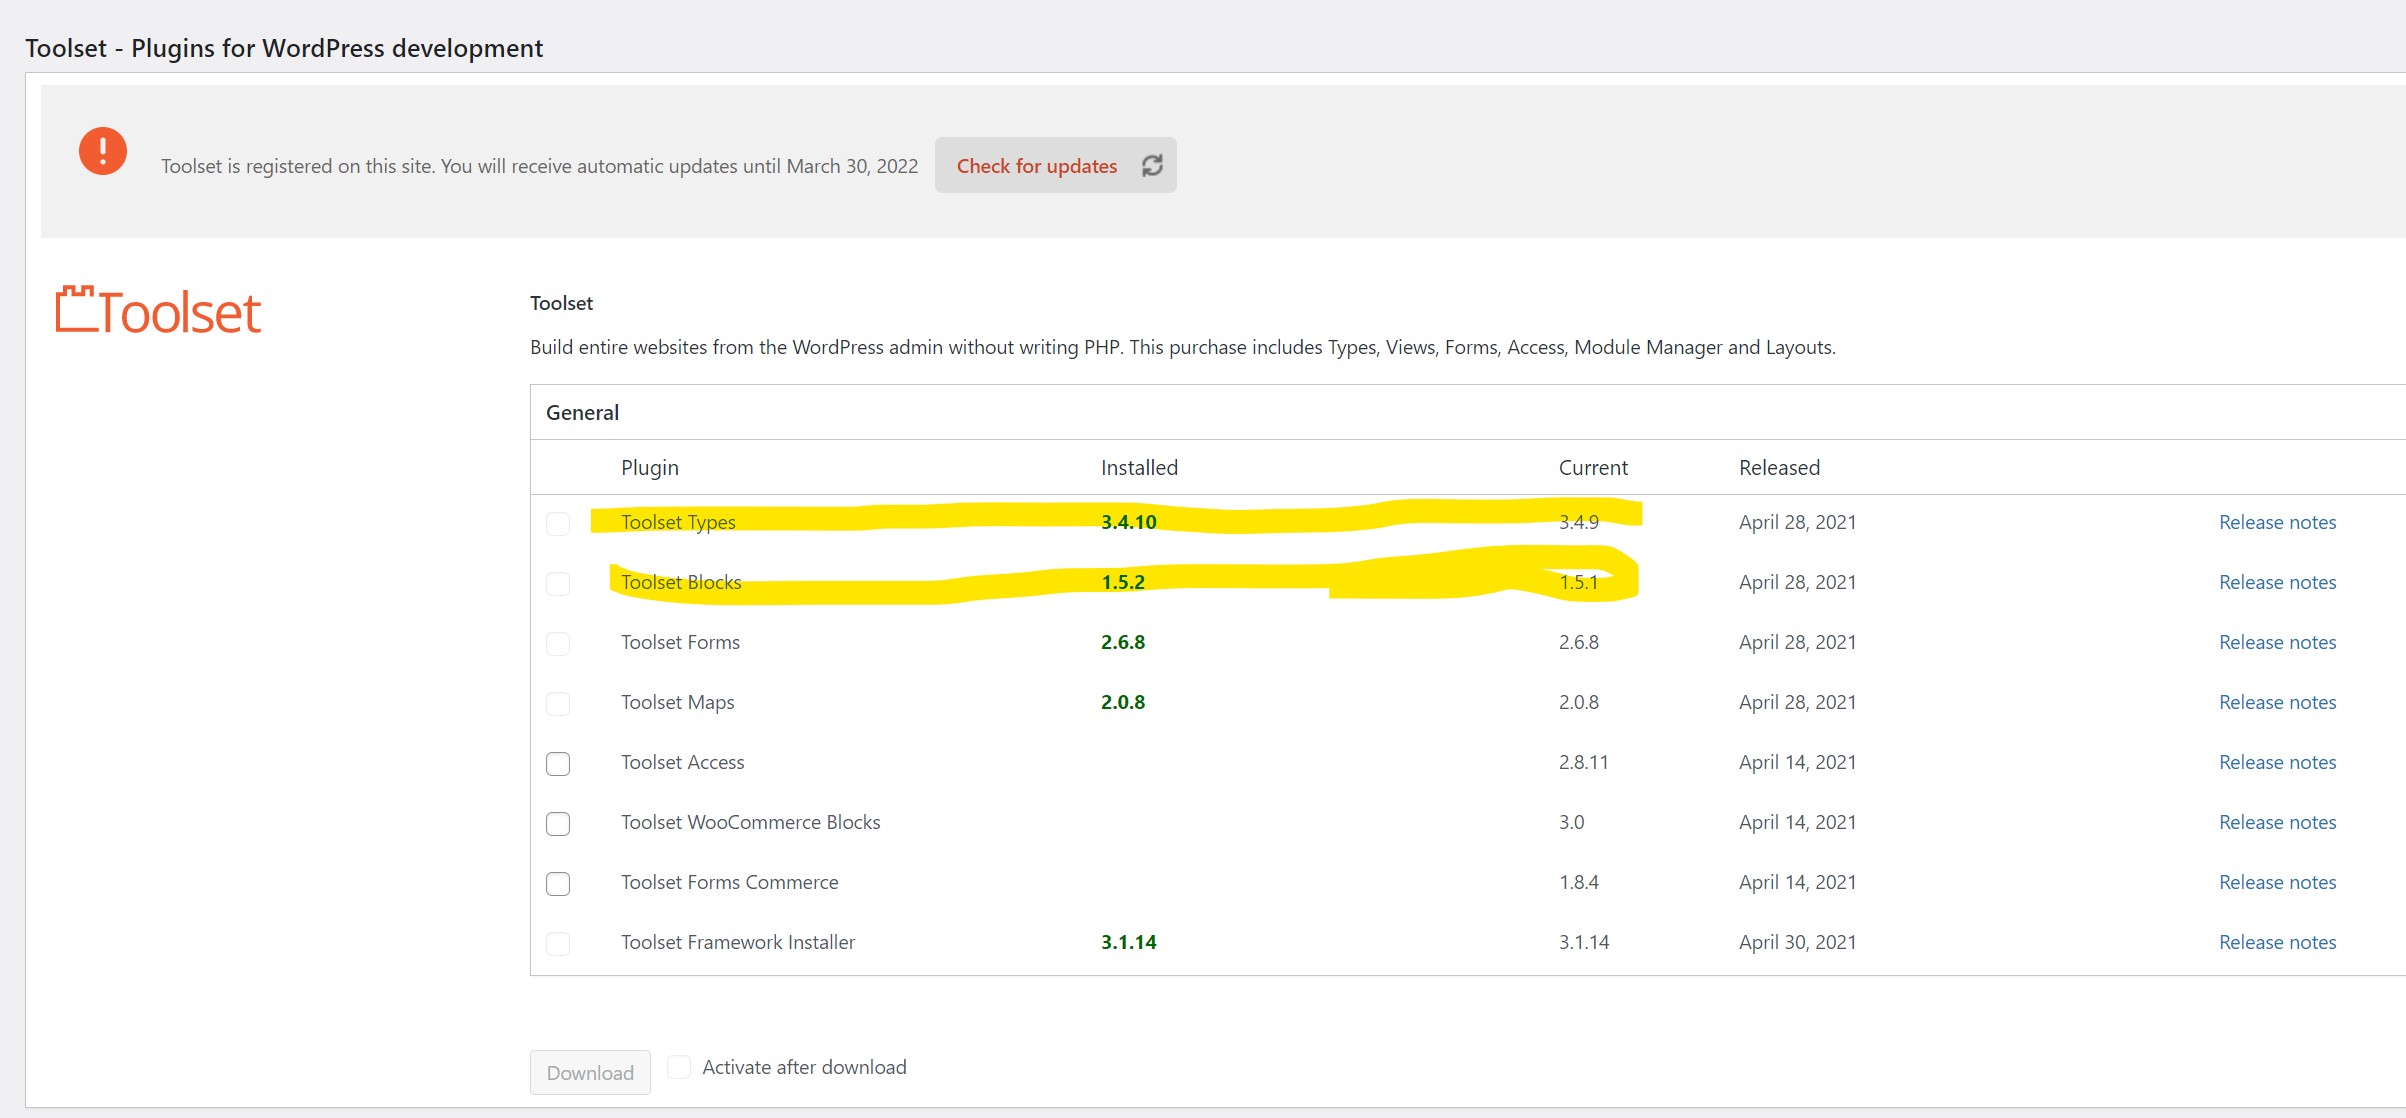Click the registration status message text
Screen dimensions: 2406x1118
tap(539, 166)
